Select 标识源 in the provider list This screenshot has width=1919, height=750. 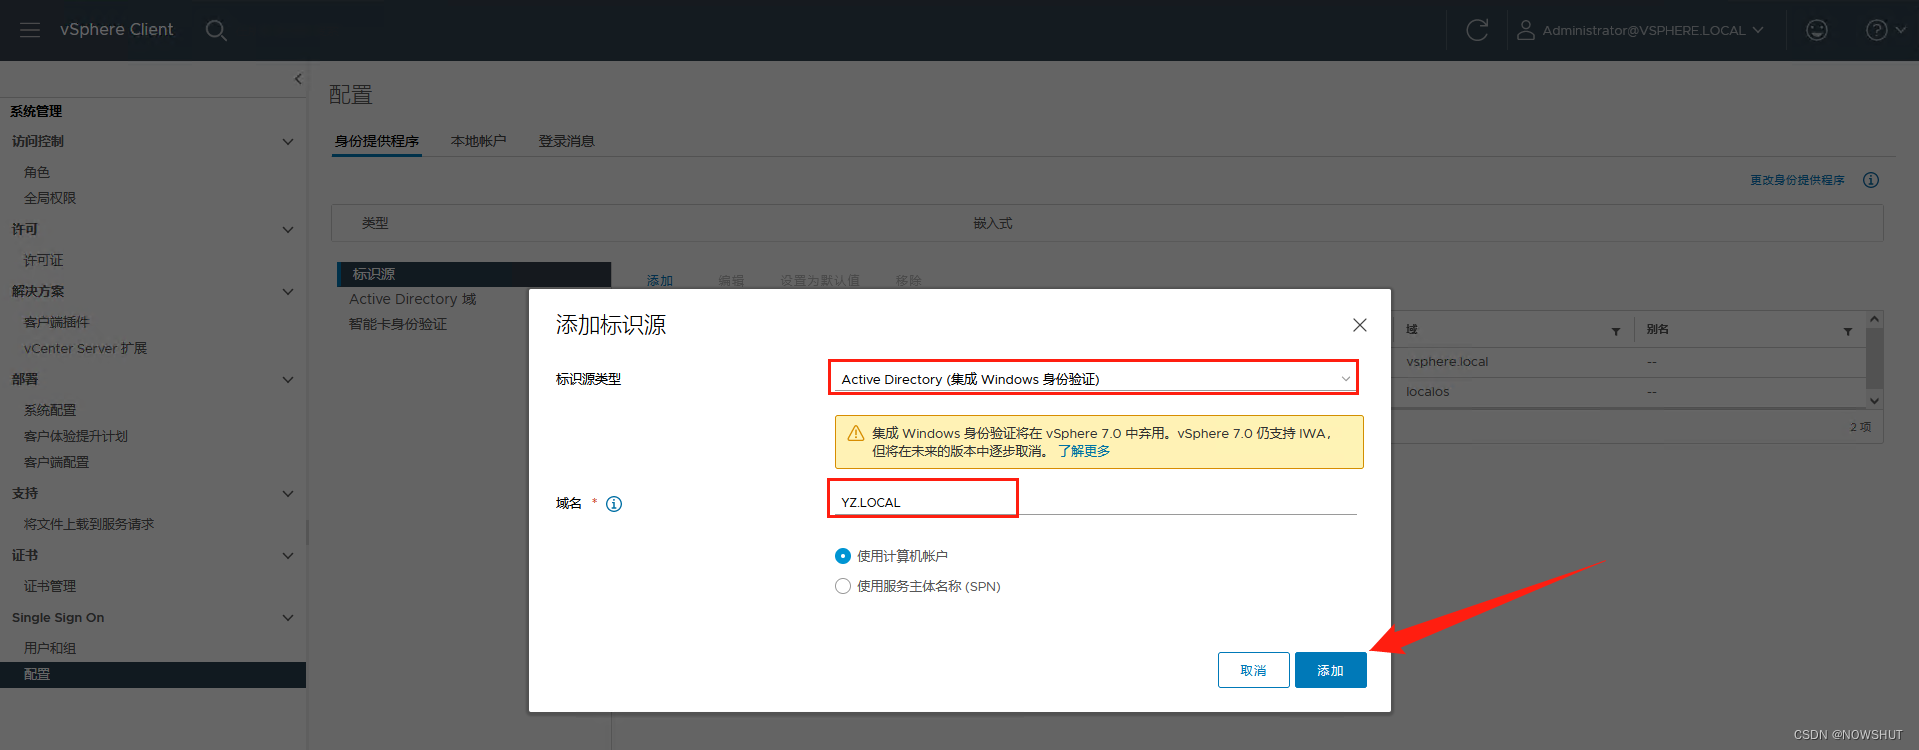[x=474, y=274]
